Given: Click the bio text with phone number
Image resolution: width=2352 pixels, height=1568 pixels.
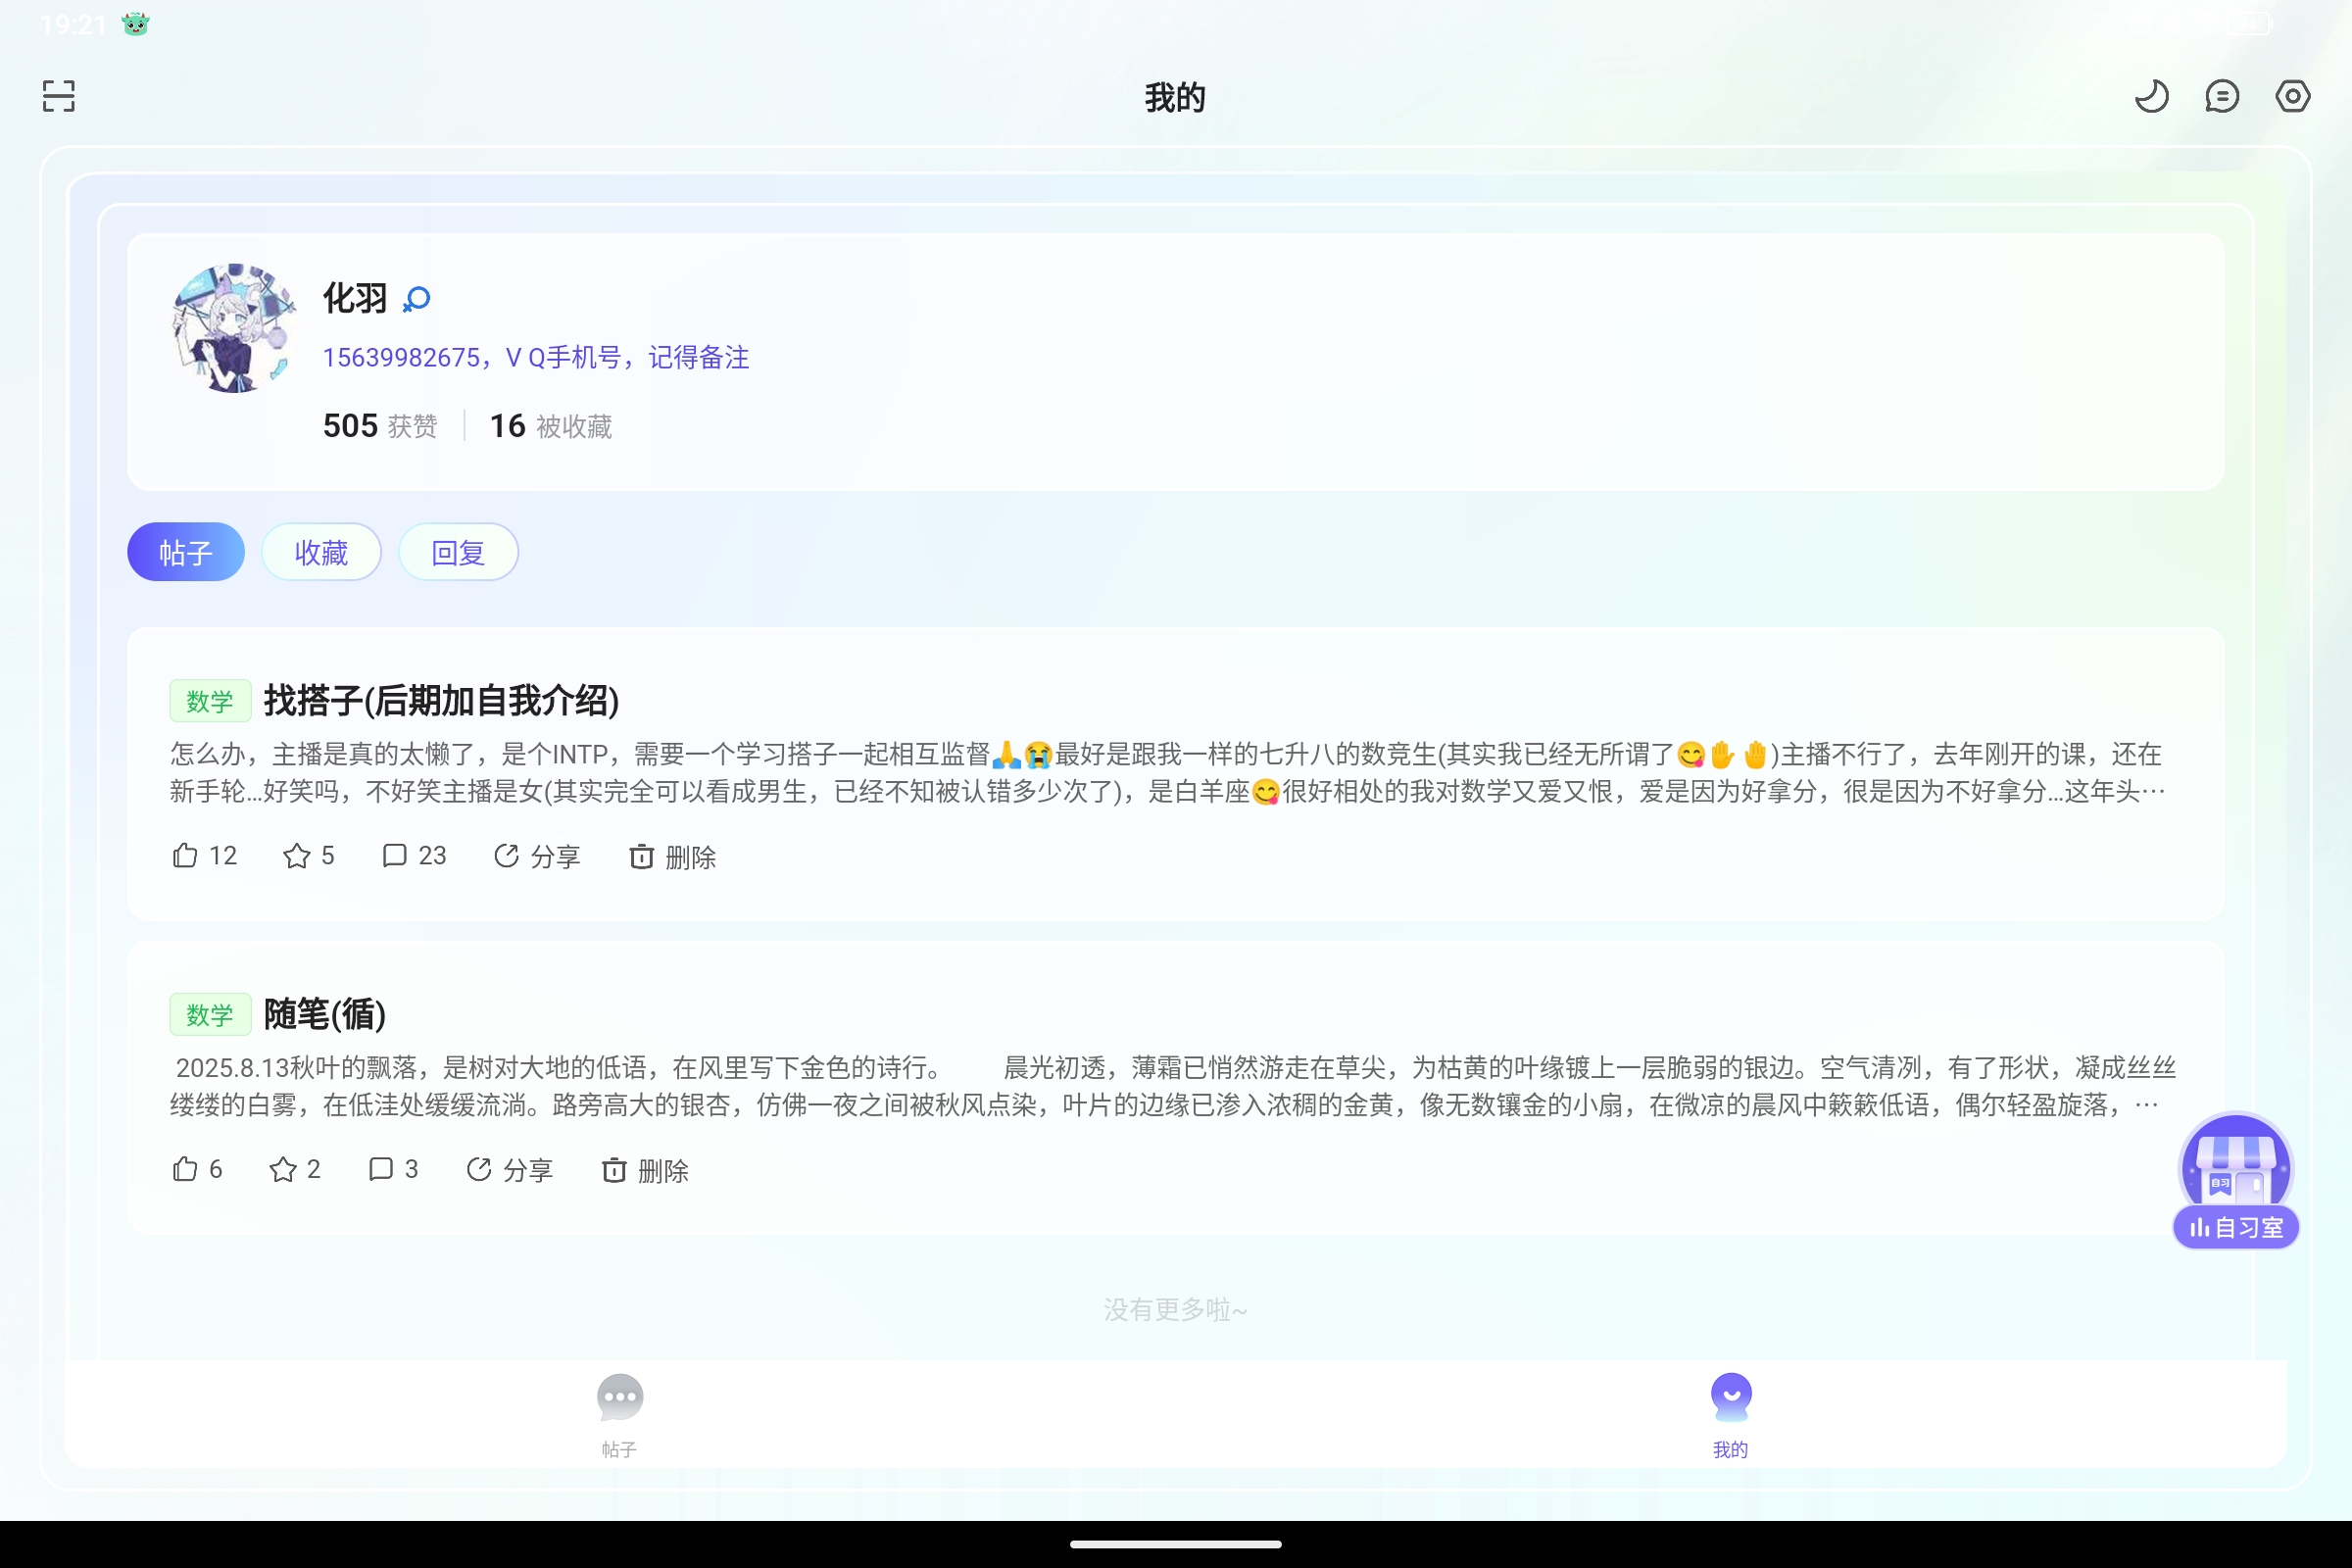Looking at the screenshot, I should pos(536,357).
